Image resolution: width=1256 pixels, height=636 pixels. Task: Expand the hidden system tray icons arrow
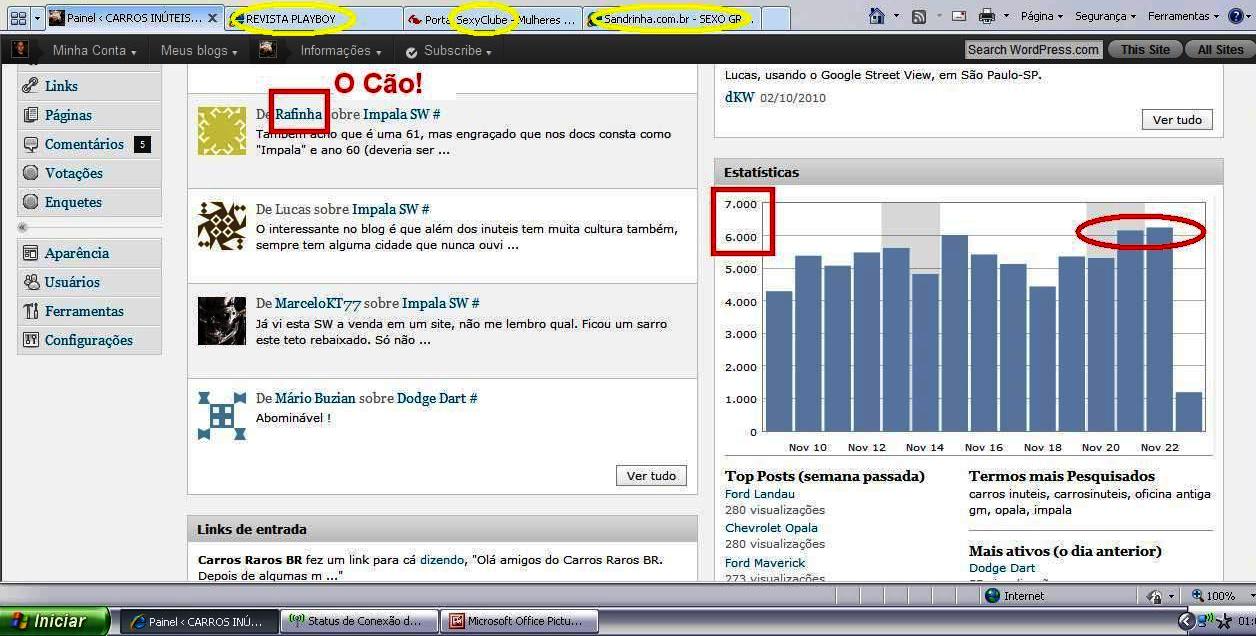1186,621
